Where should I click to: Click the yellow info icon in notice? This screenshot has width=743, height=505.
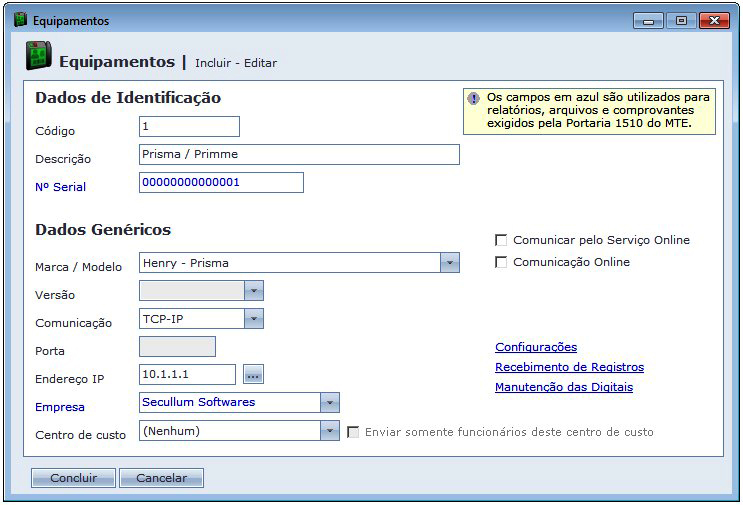pos(473,98)
